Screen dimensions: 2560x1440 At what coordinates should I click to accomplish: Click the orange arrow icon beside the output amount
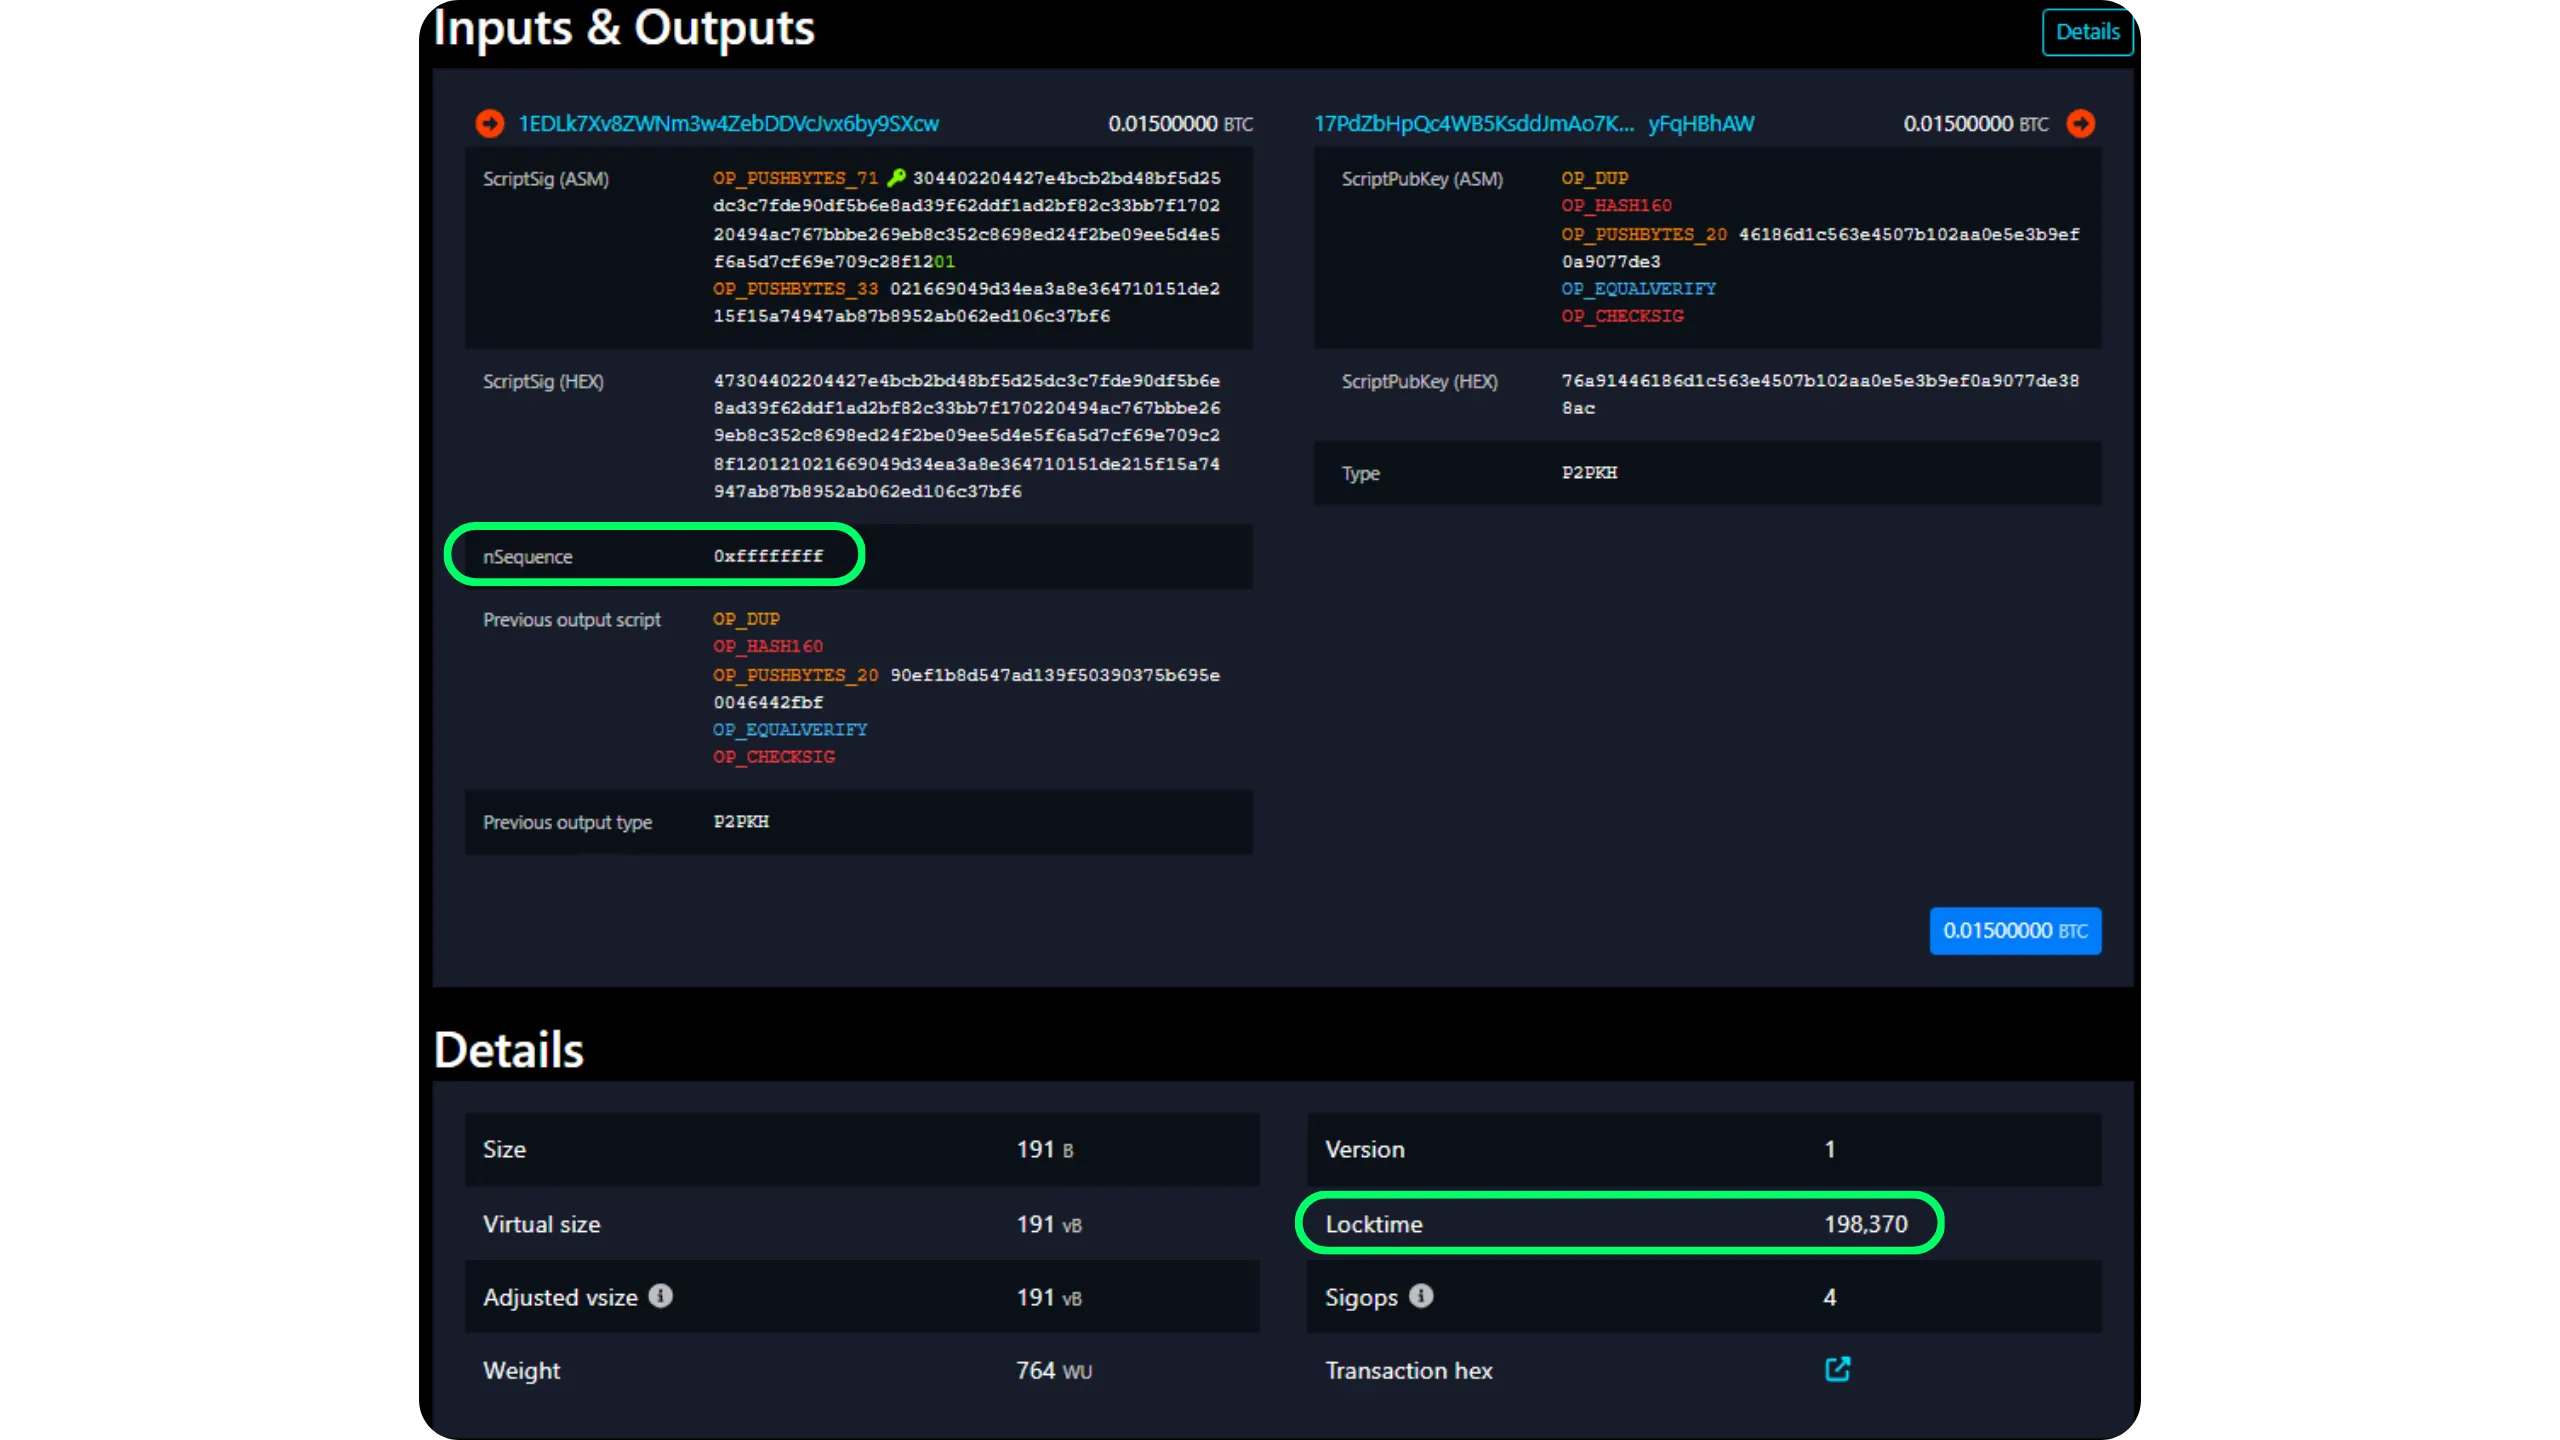[x=2081, y=123]
